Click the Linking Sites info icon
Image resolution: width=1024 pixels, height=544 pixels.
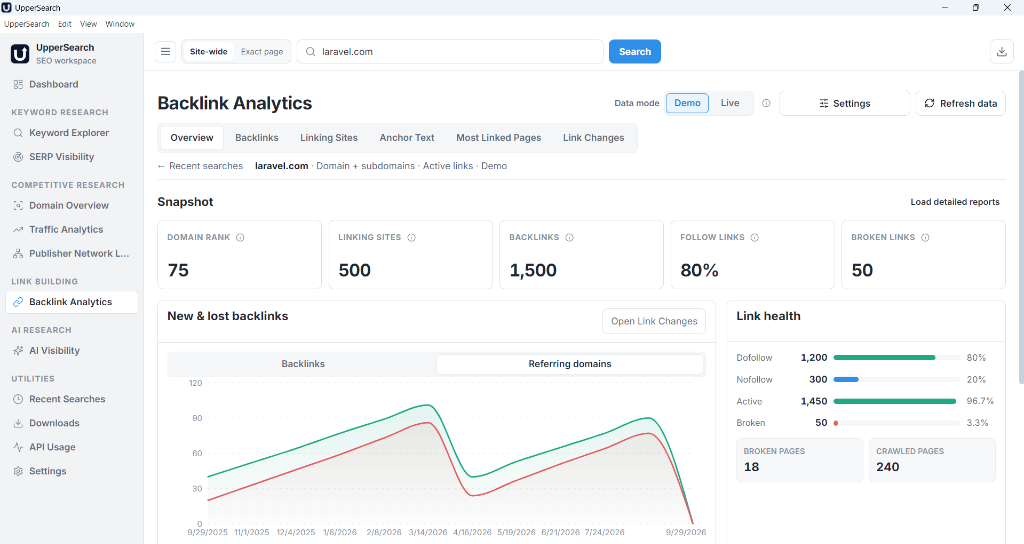411,238
